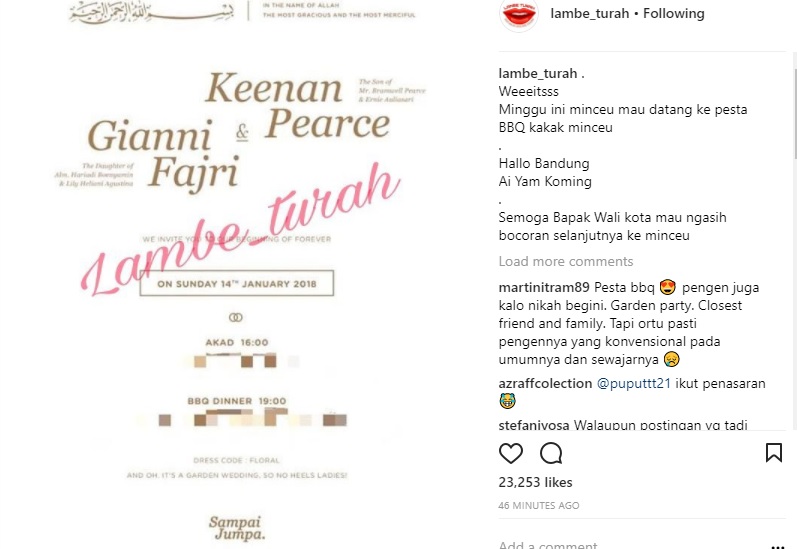Like the post with the heart icon

511,453
